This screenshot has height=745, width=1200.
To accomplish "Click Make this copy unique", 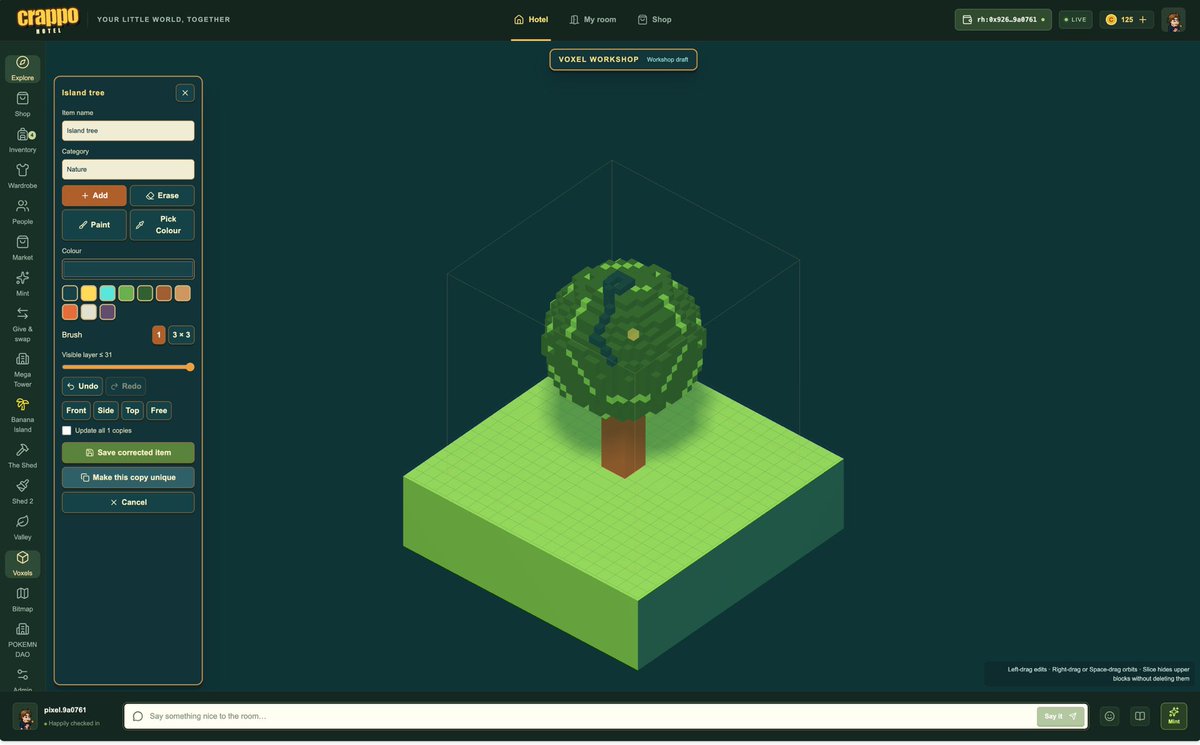I will click(128, 477).
